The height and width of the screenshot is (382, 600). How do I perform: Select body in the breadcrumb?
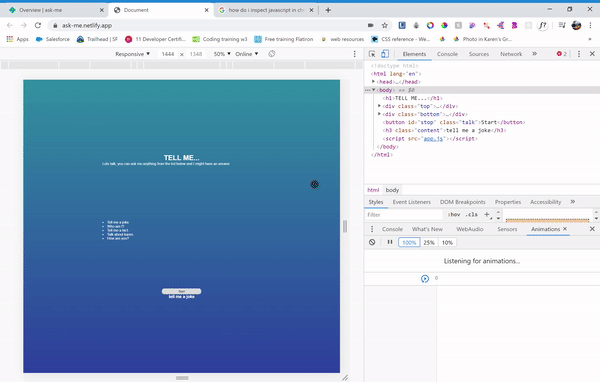coord(392,190)
